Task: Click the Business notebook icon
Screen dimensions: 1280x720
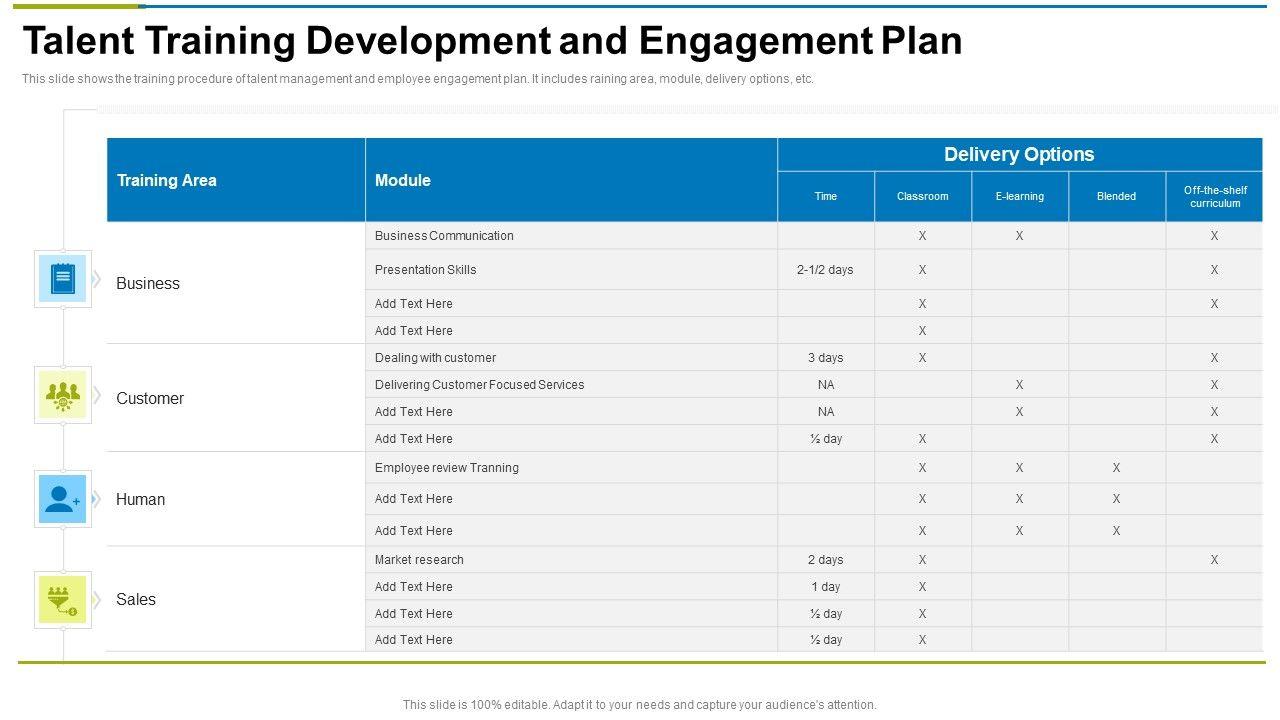Action: [x=63, y=279]
